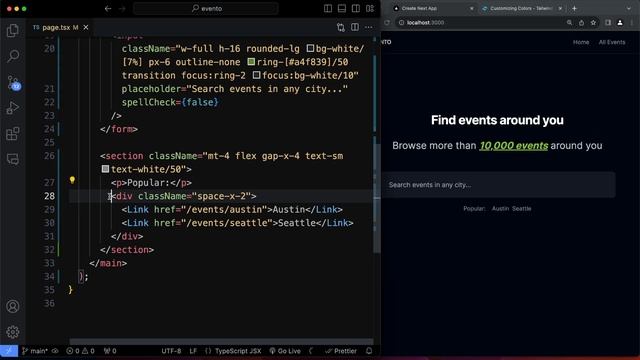Open the Run and Debug view
Image resolution: width=640 pixels, height=360 pixels.
[x=13, y=108]
